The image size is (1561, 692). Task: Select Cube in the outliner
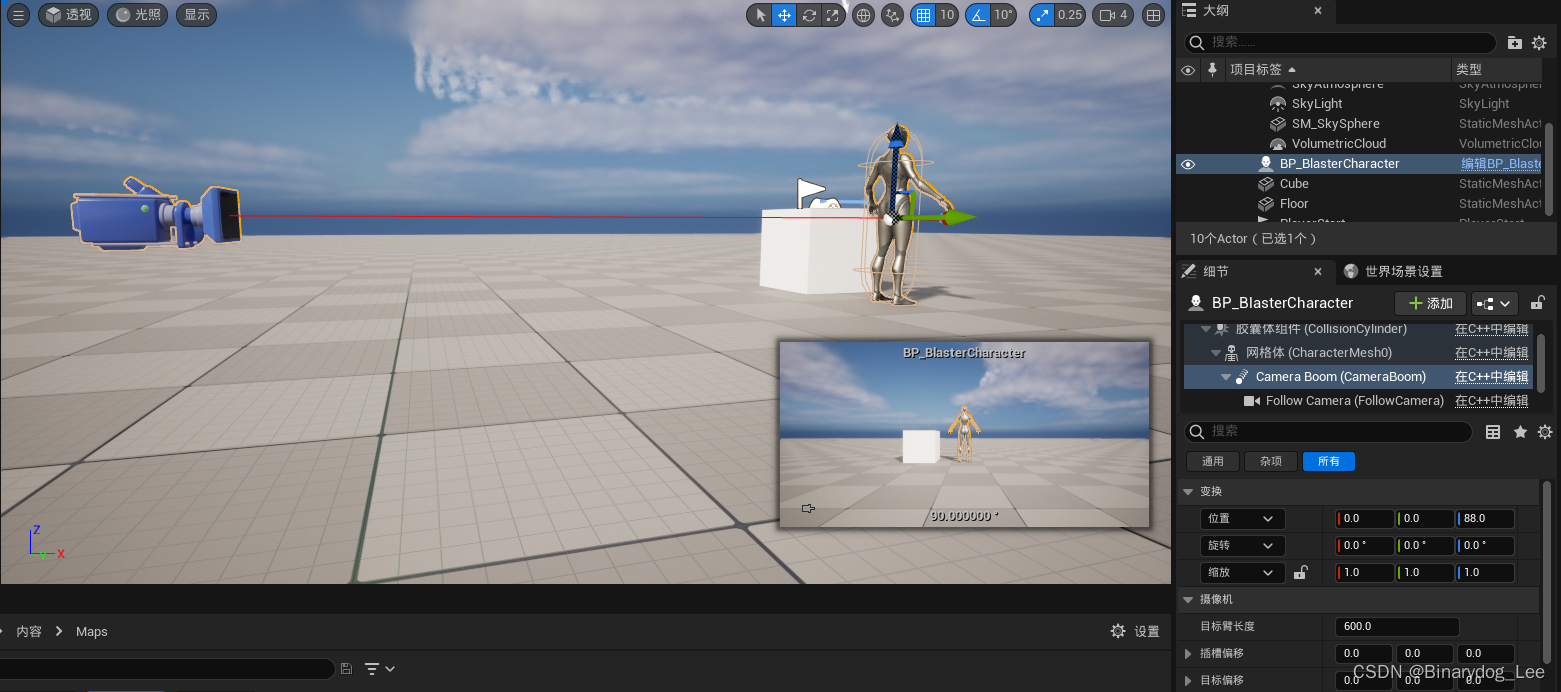[x=1294, y=184]
